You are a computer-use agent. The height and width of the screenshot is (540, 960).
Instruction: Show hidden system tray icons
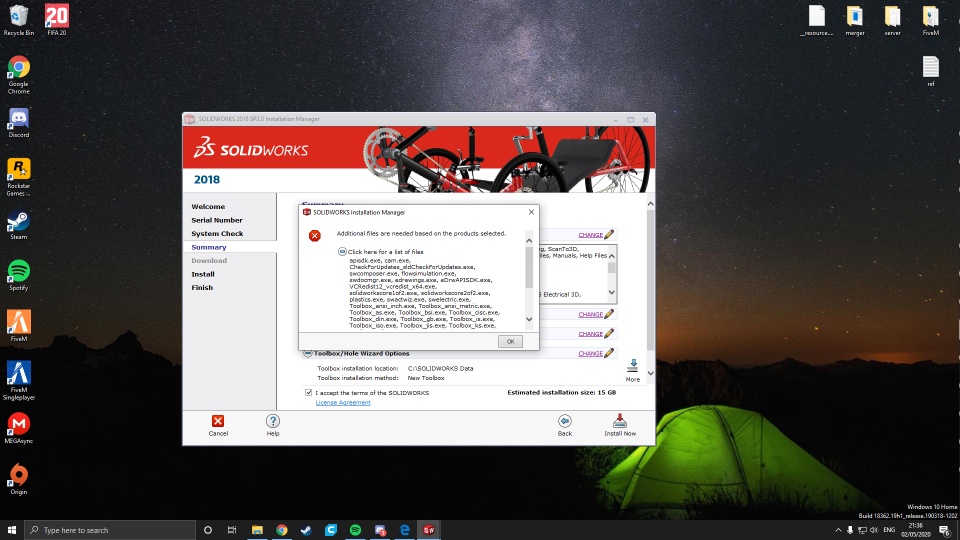click(838, 530)
